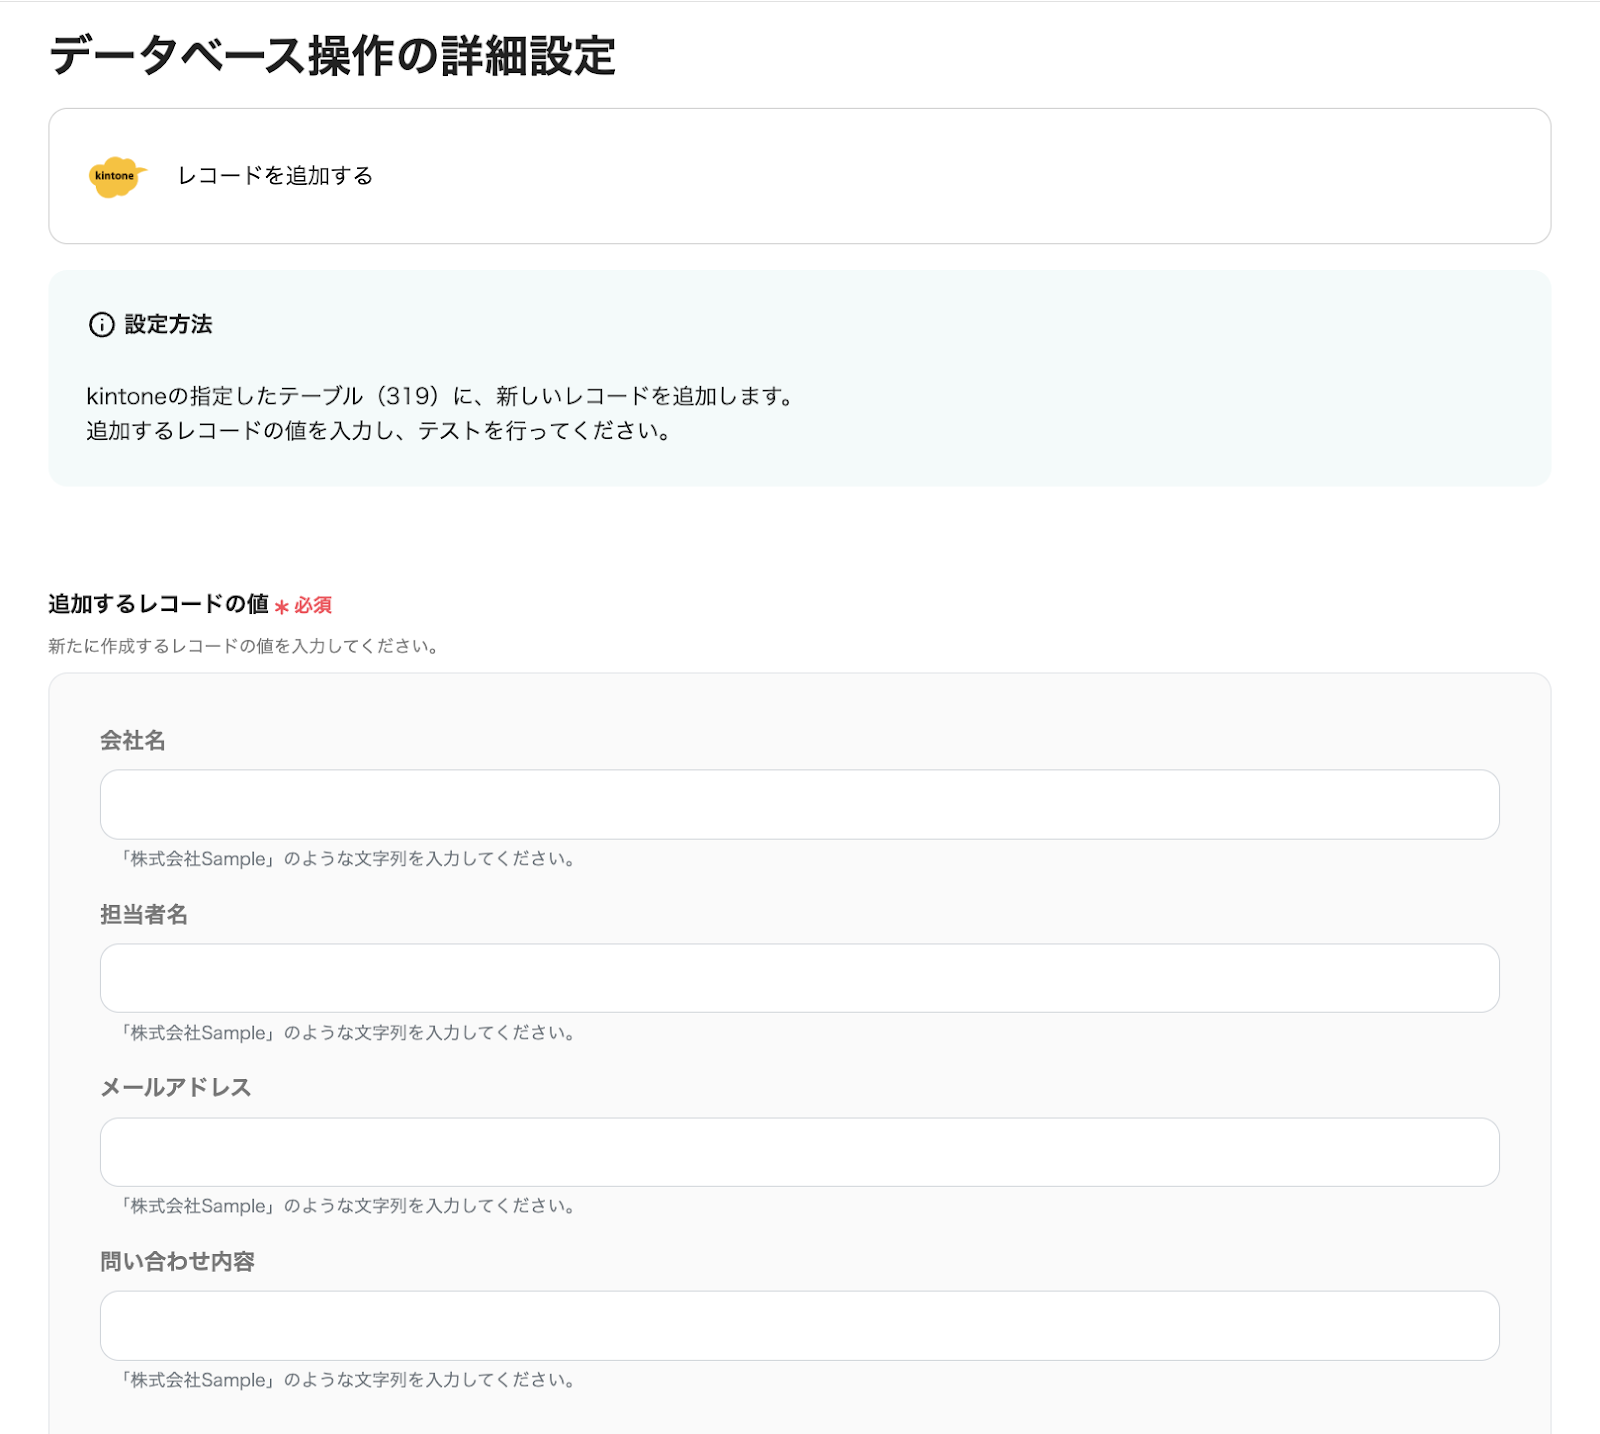Click the hint text below 会社名 field
The image size is (1600, 1434).
point(347,859)
